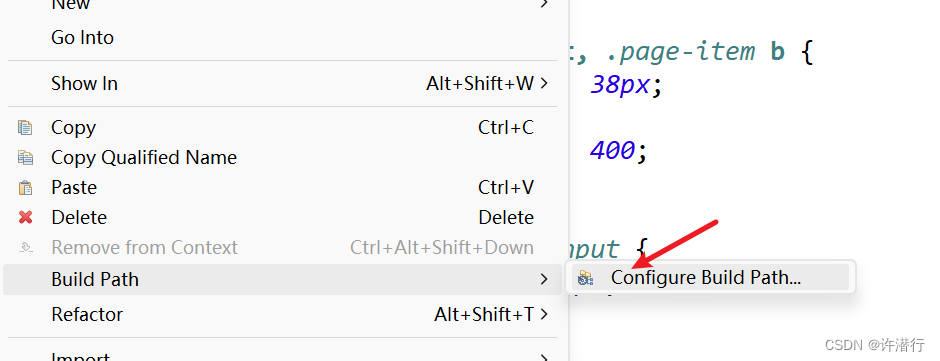940x361 pixels.
Task: Click the Paste clipboard icon
Action: tap(25, 188)
